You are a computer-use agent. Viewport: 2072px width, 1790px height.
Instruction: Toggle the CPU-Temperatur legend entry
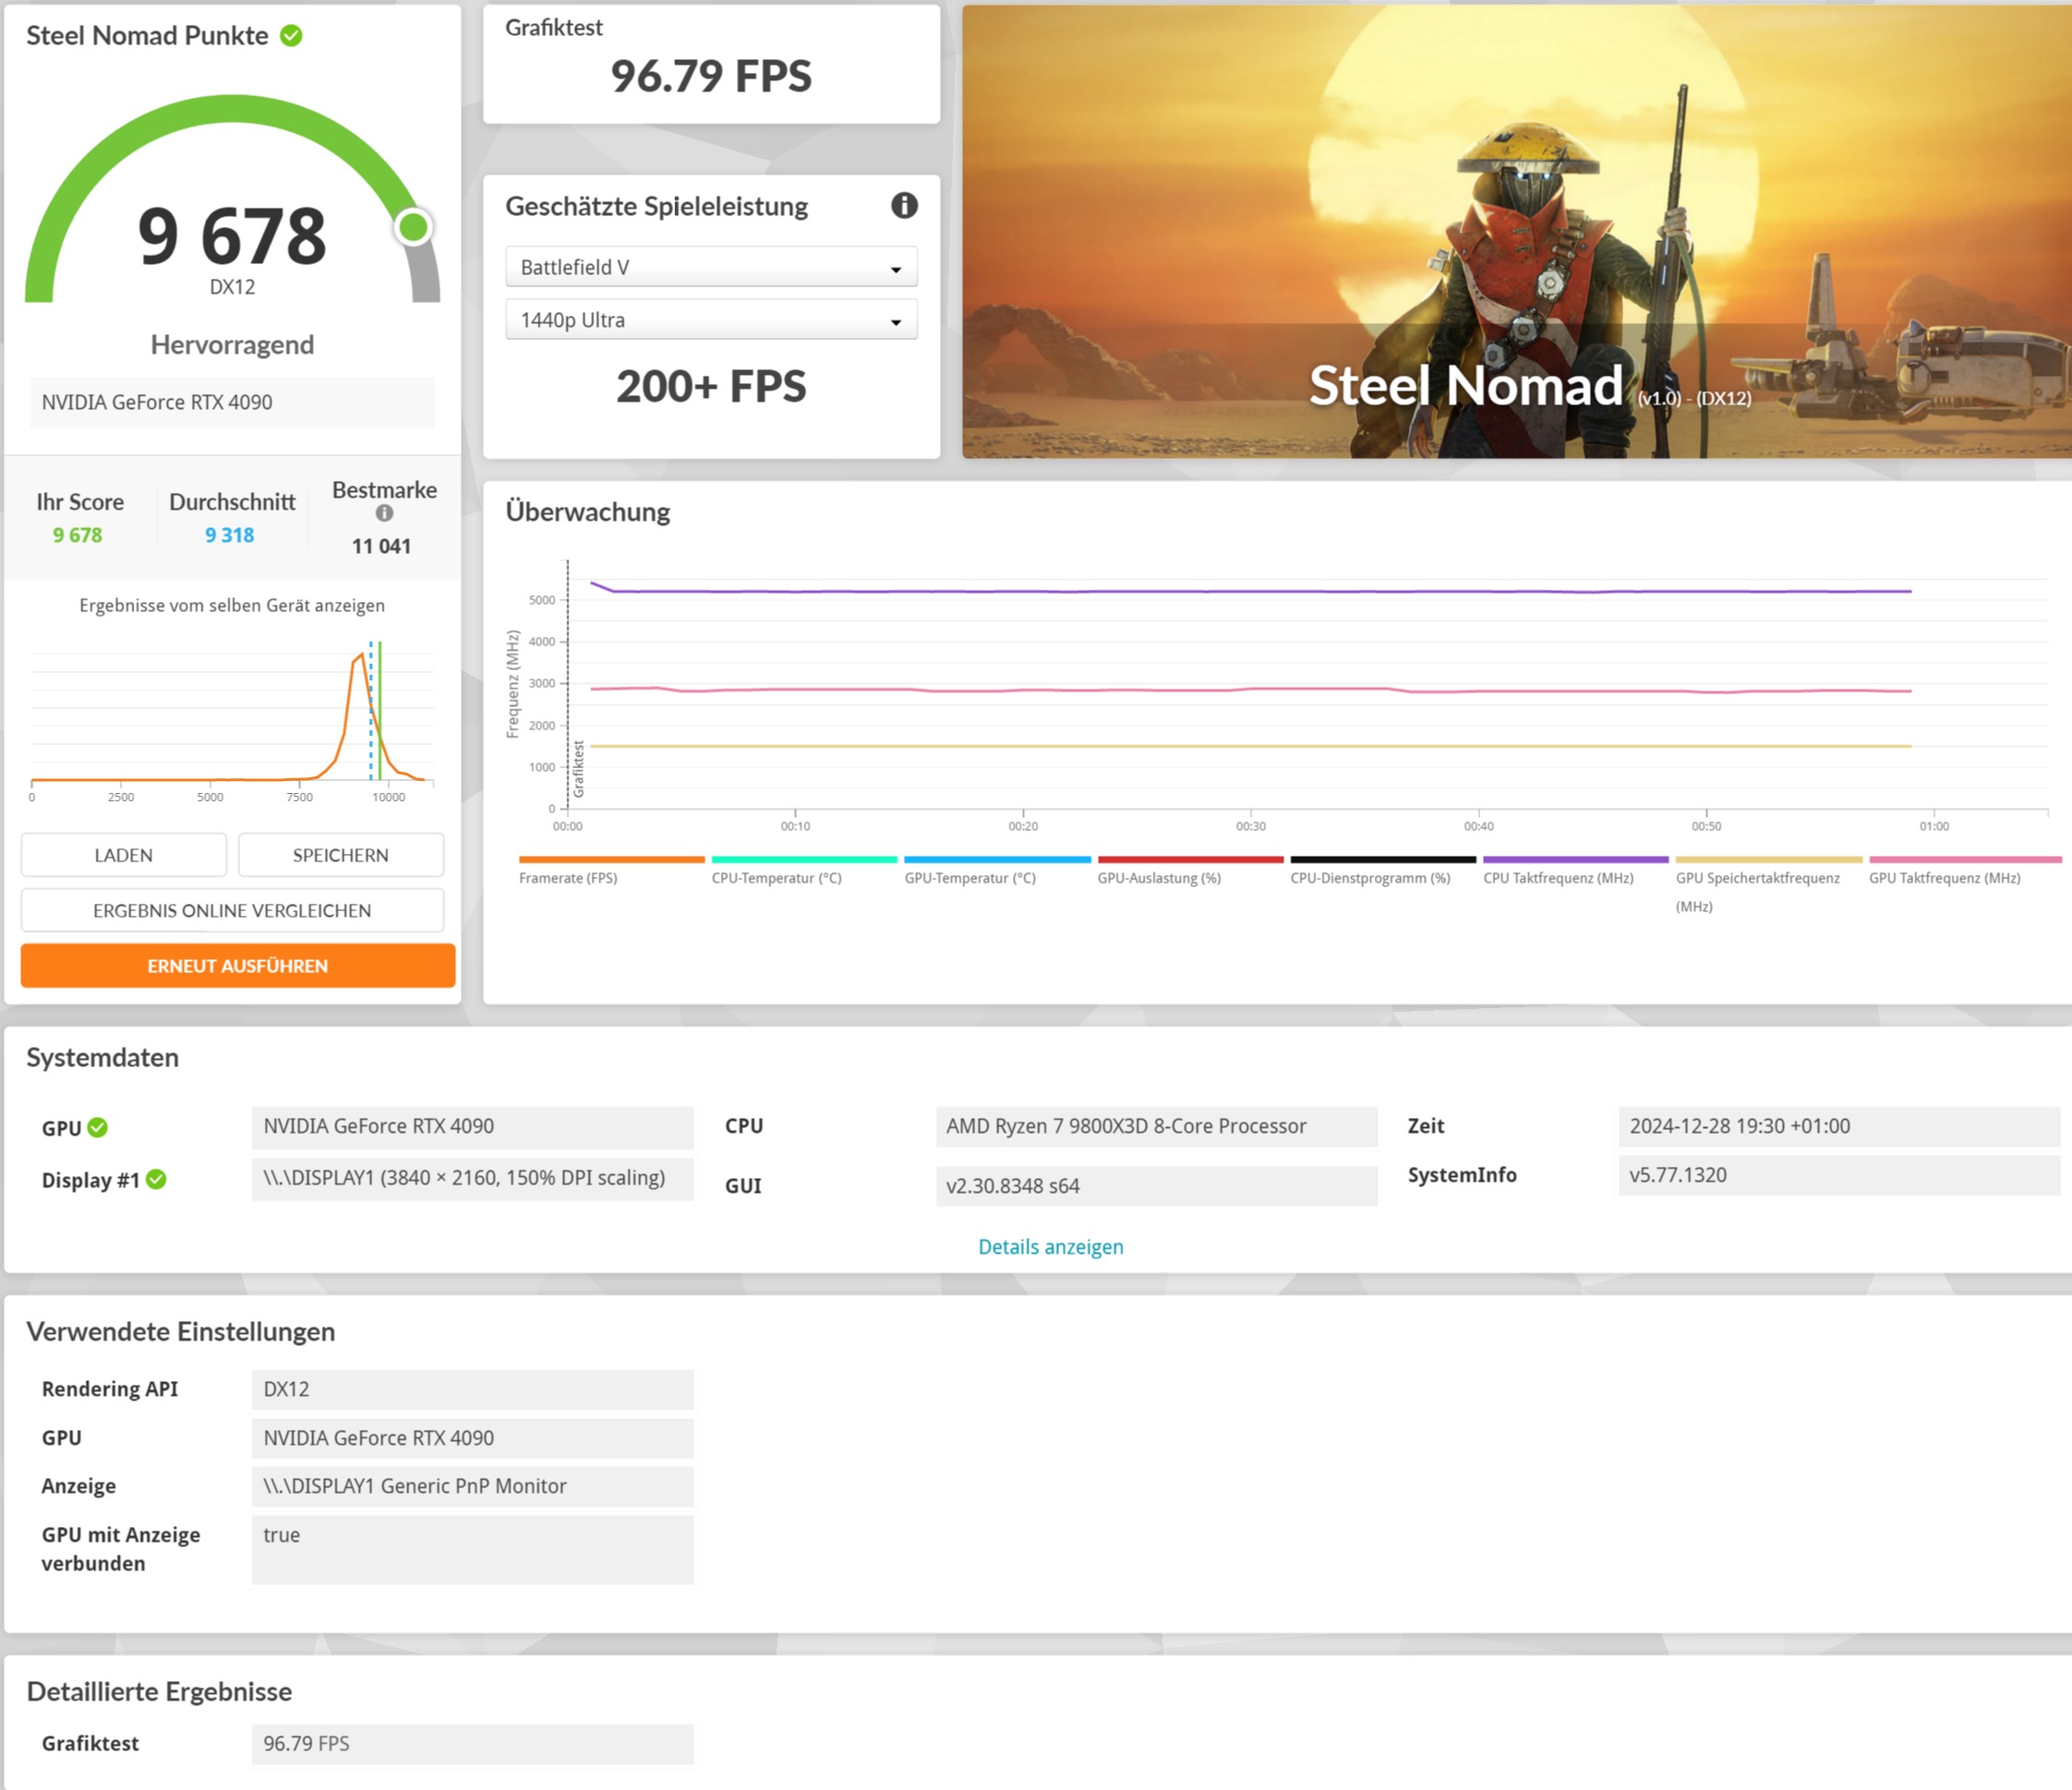[776, 878]
